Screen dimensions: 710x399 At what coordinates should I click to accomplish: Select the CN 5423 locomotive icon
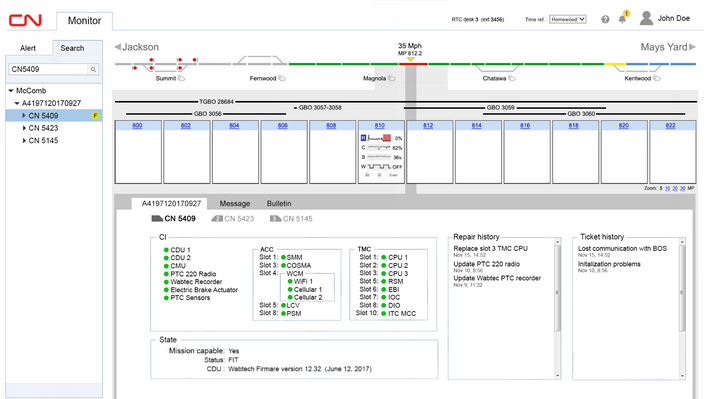(x=217, y=219)
